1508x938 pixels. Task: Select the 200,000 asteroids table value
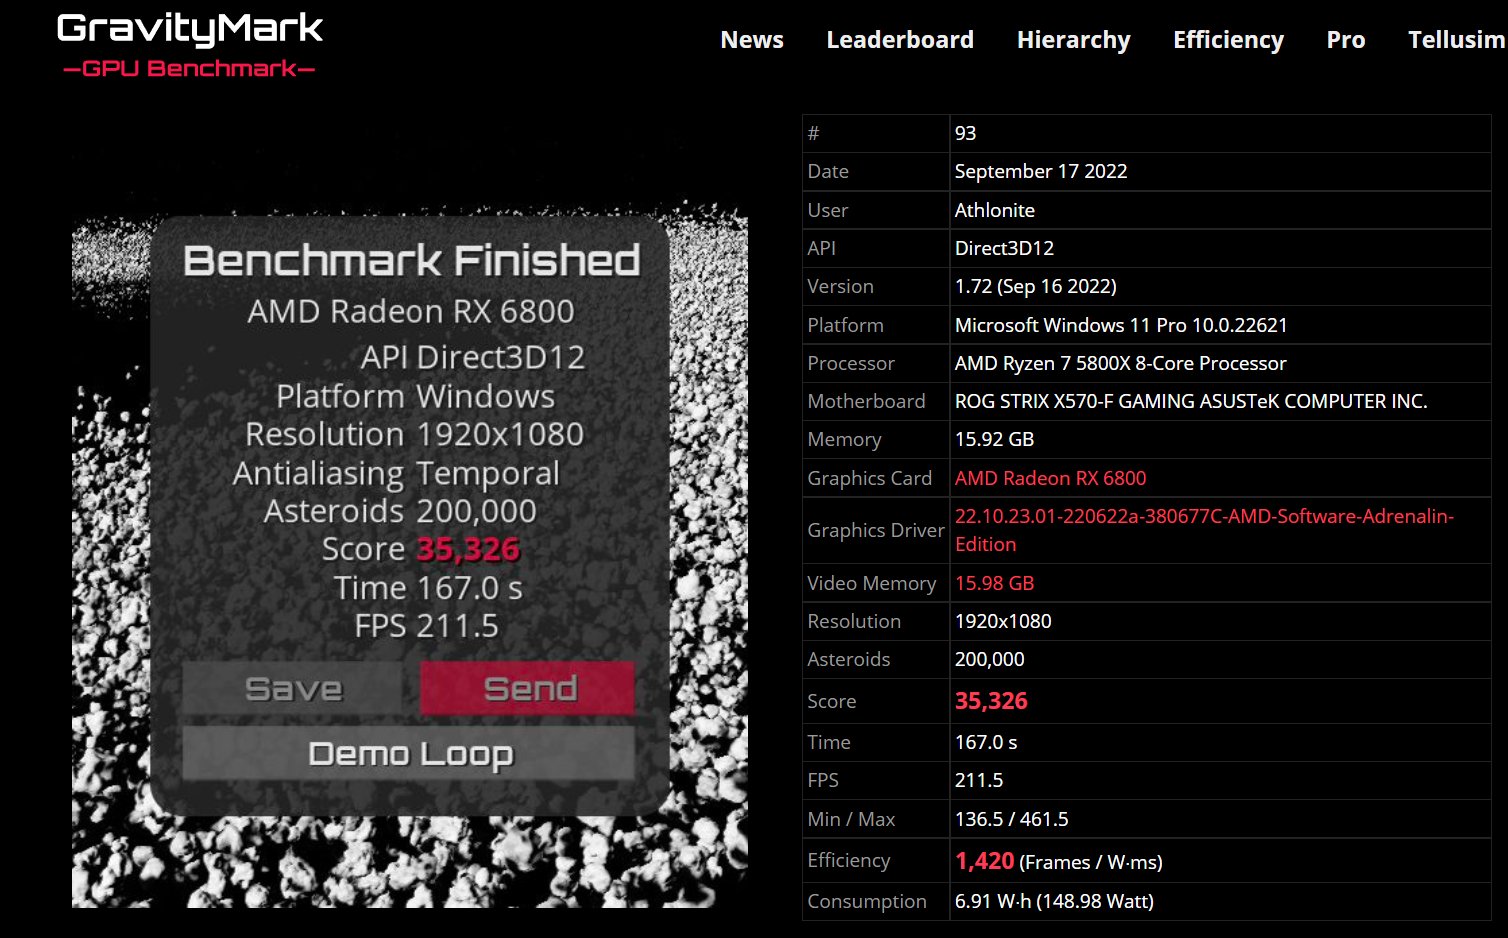pyautogui.click(x=989, y=659)
